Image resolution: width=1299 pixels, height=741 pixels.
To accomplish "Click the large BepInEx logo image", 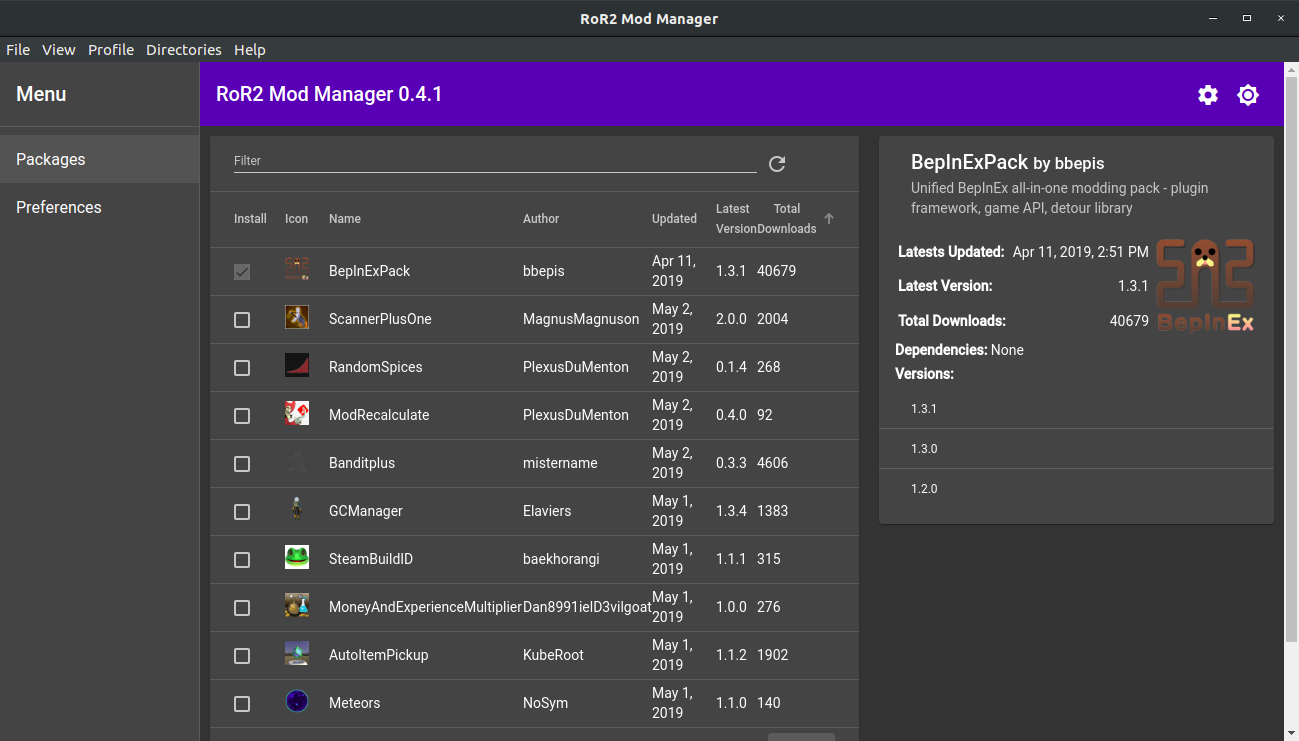I will 1205,285.
